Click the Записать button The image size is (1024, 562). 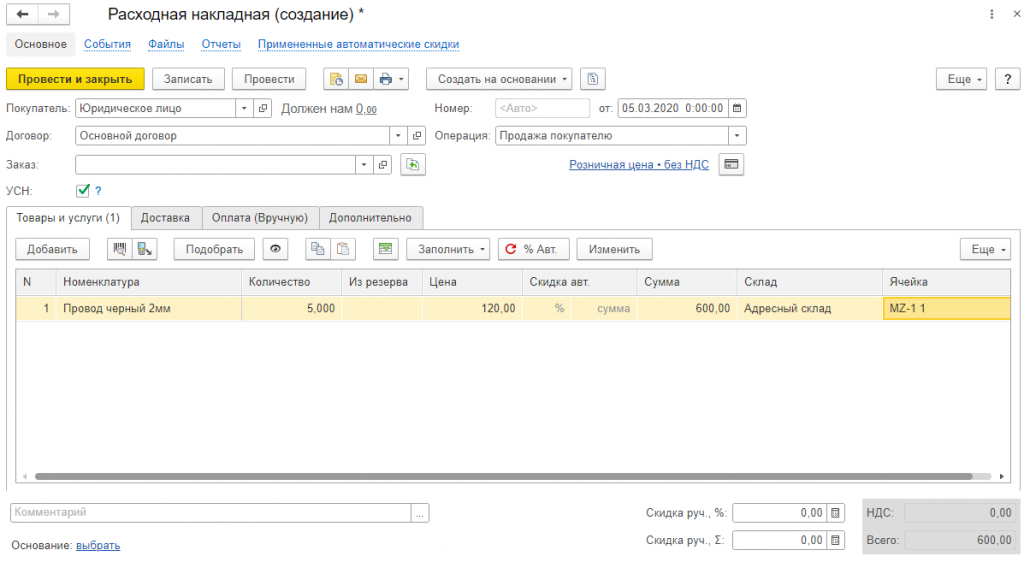point(188,79)
